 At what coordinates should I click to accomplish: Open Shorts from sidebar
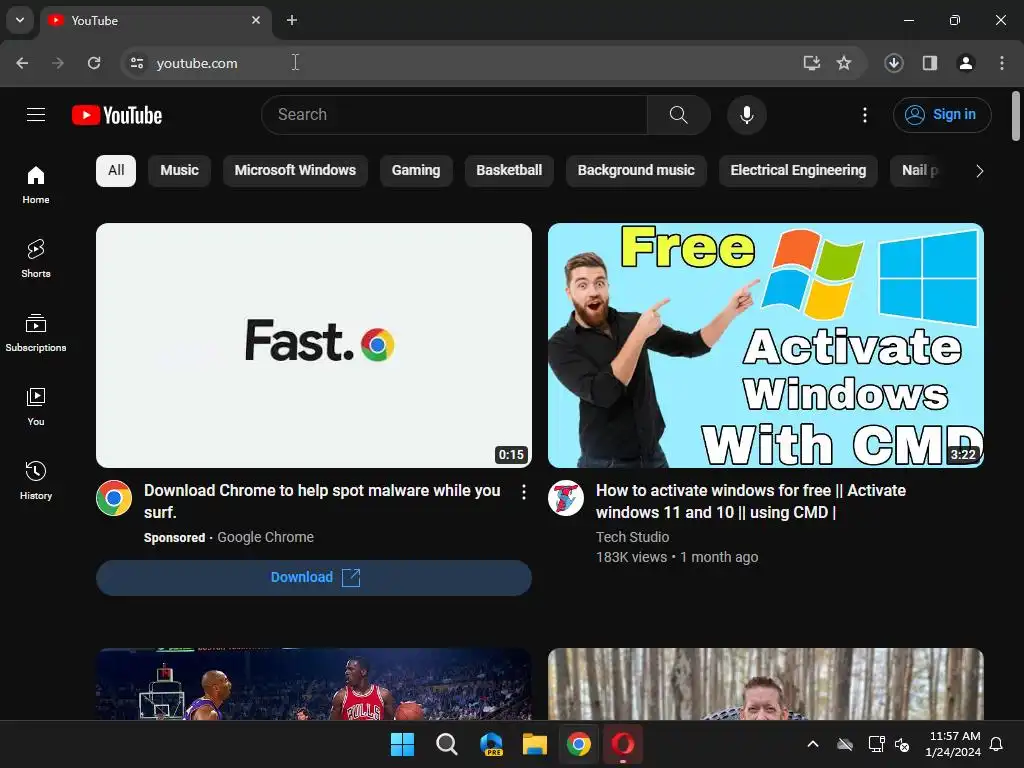[x=36, y=259]
